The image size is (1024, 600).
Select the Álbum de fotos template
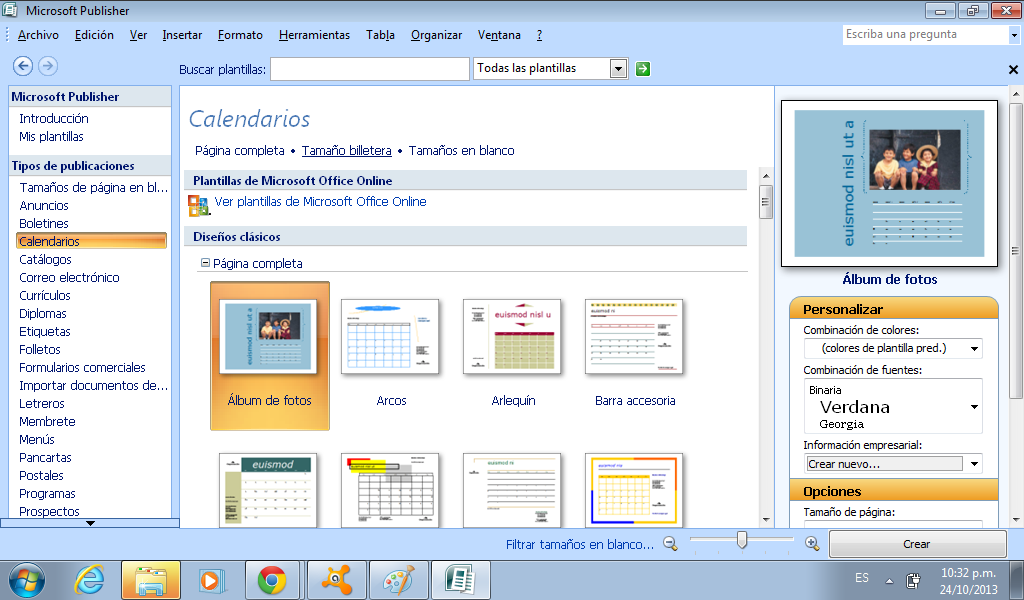pos(270,356)
